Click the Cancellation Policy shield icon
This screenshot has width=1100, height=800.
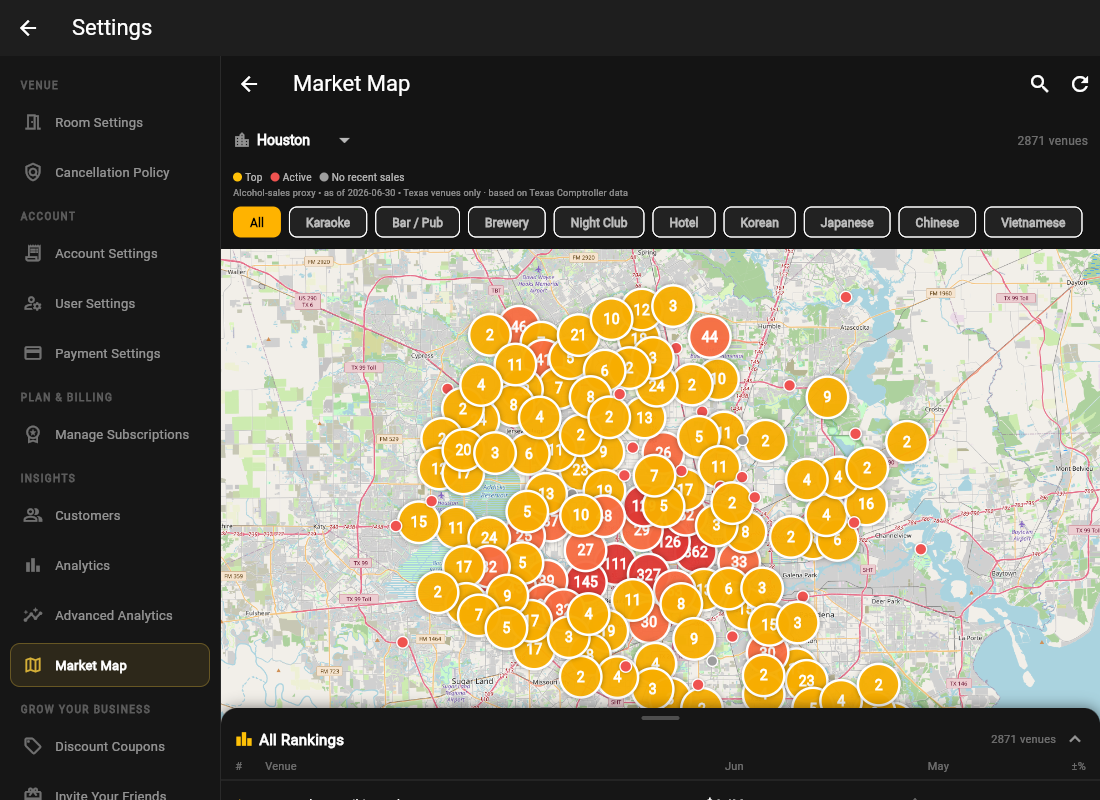(33, 173)
